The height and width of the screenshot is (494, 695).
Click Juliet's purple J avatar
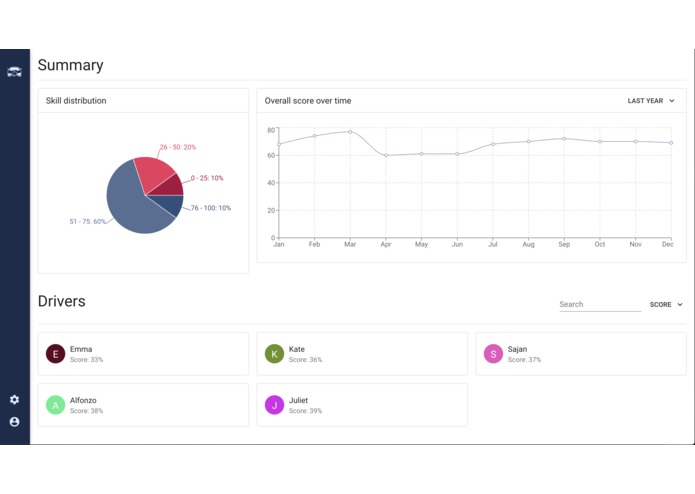tap(274, 405)
